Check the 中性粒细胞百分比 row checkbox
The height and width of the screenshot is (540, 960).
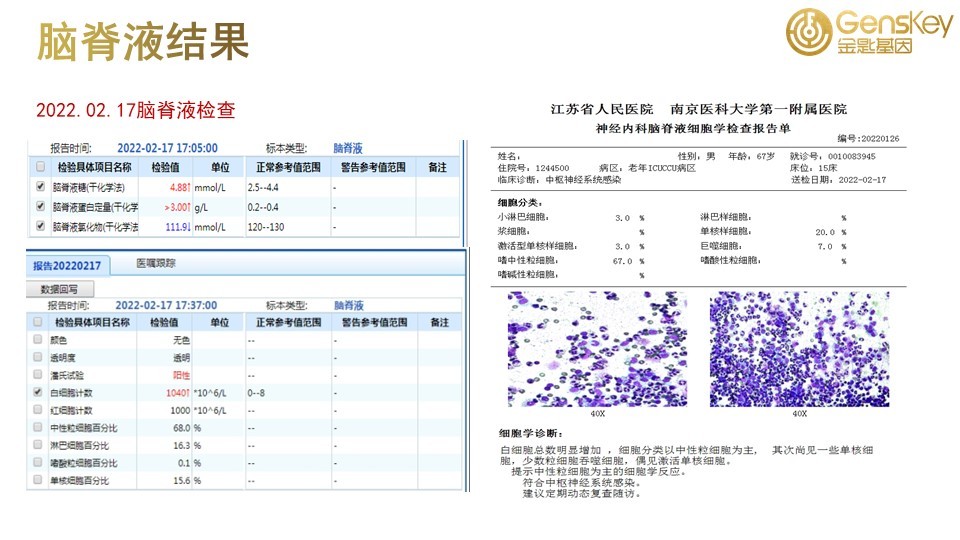pyautogui.click(x=38, y=427)
